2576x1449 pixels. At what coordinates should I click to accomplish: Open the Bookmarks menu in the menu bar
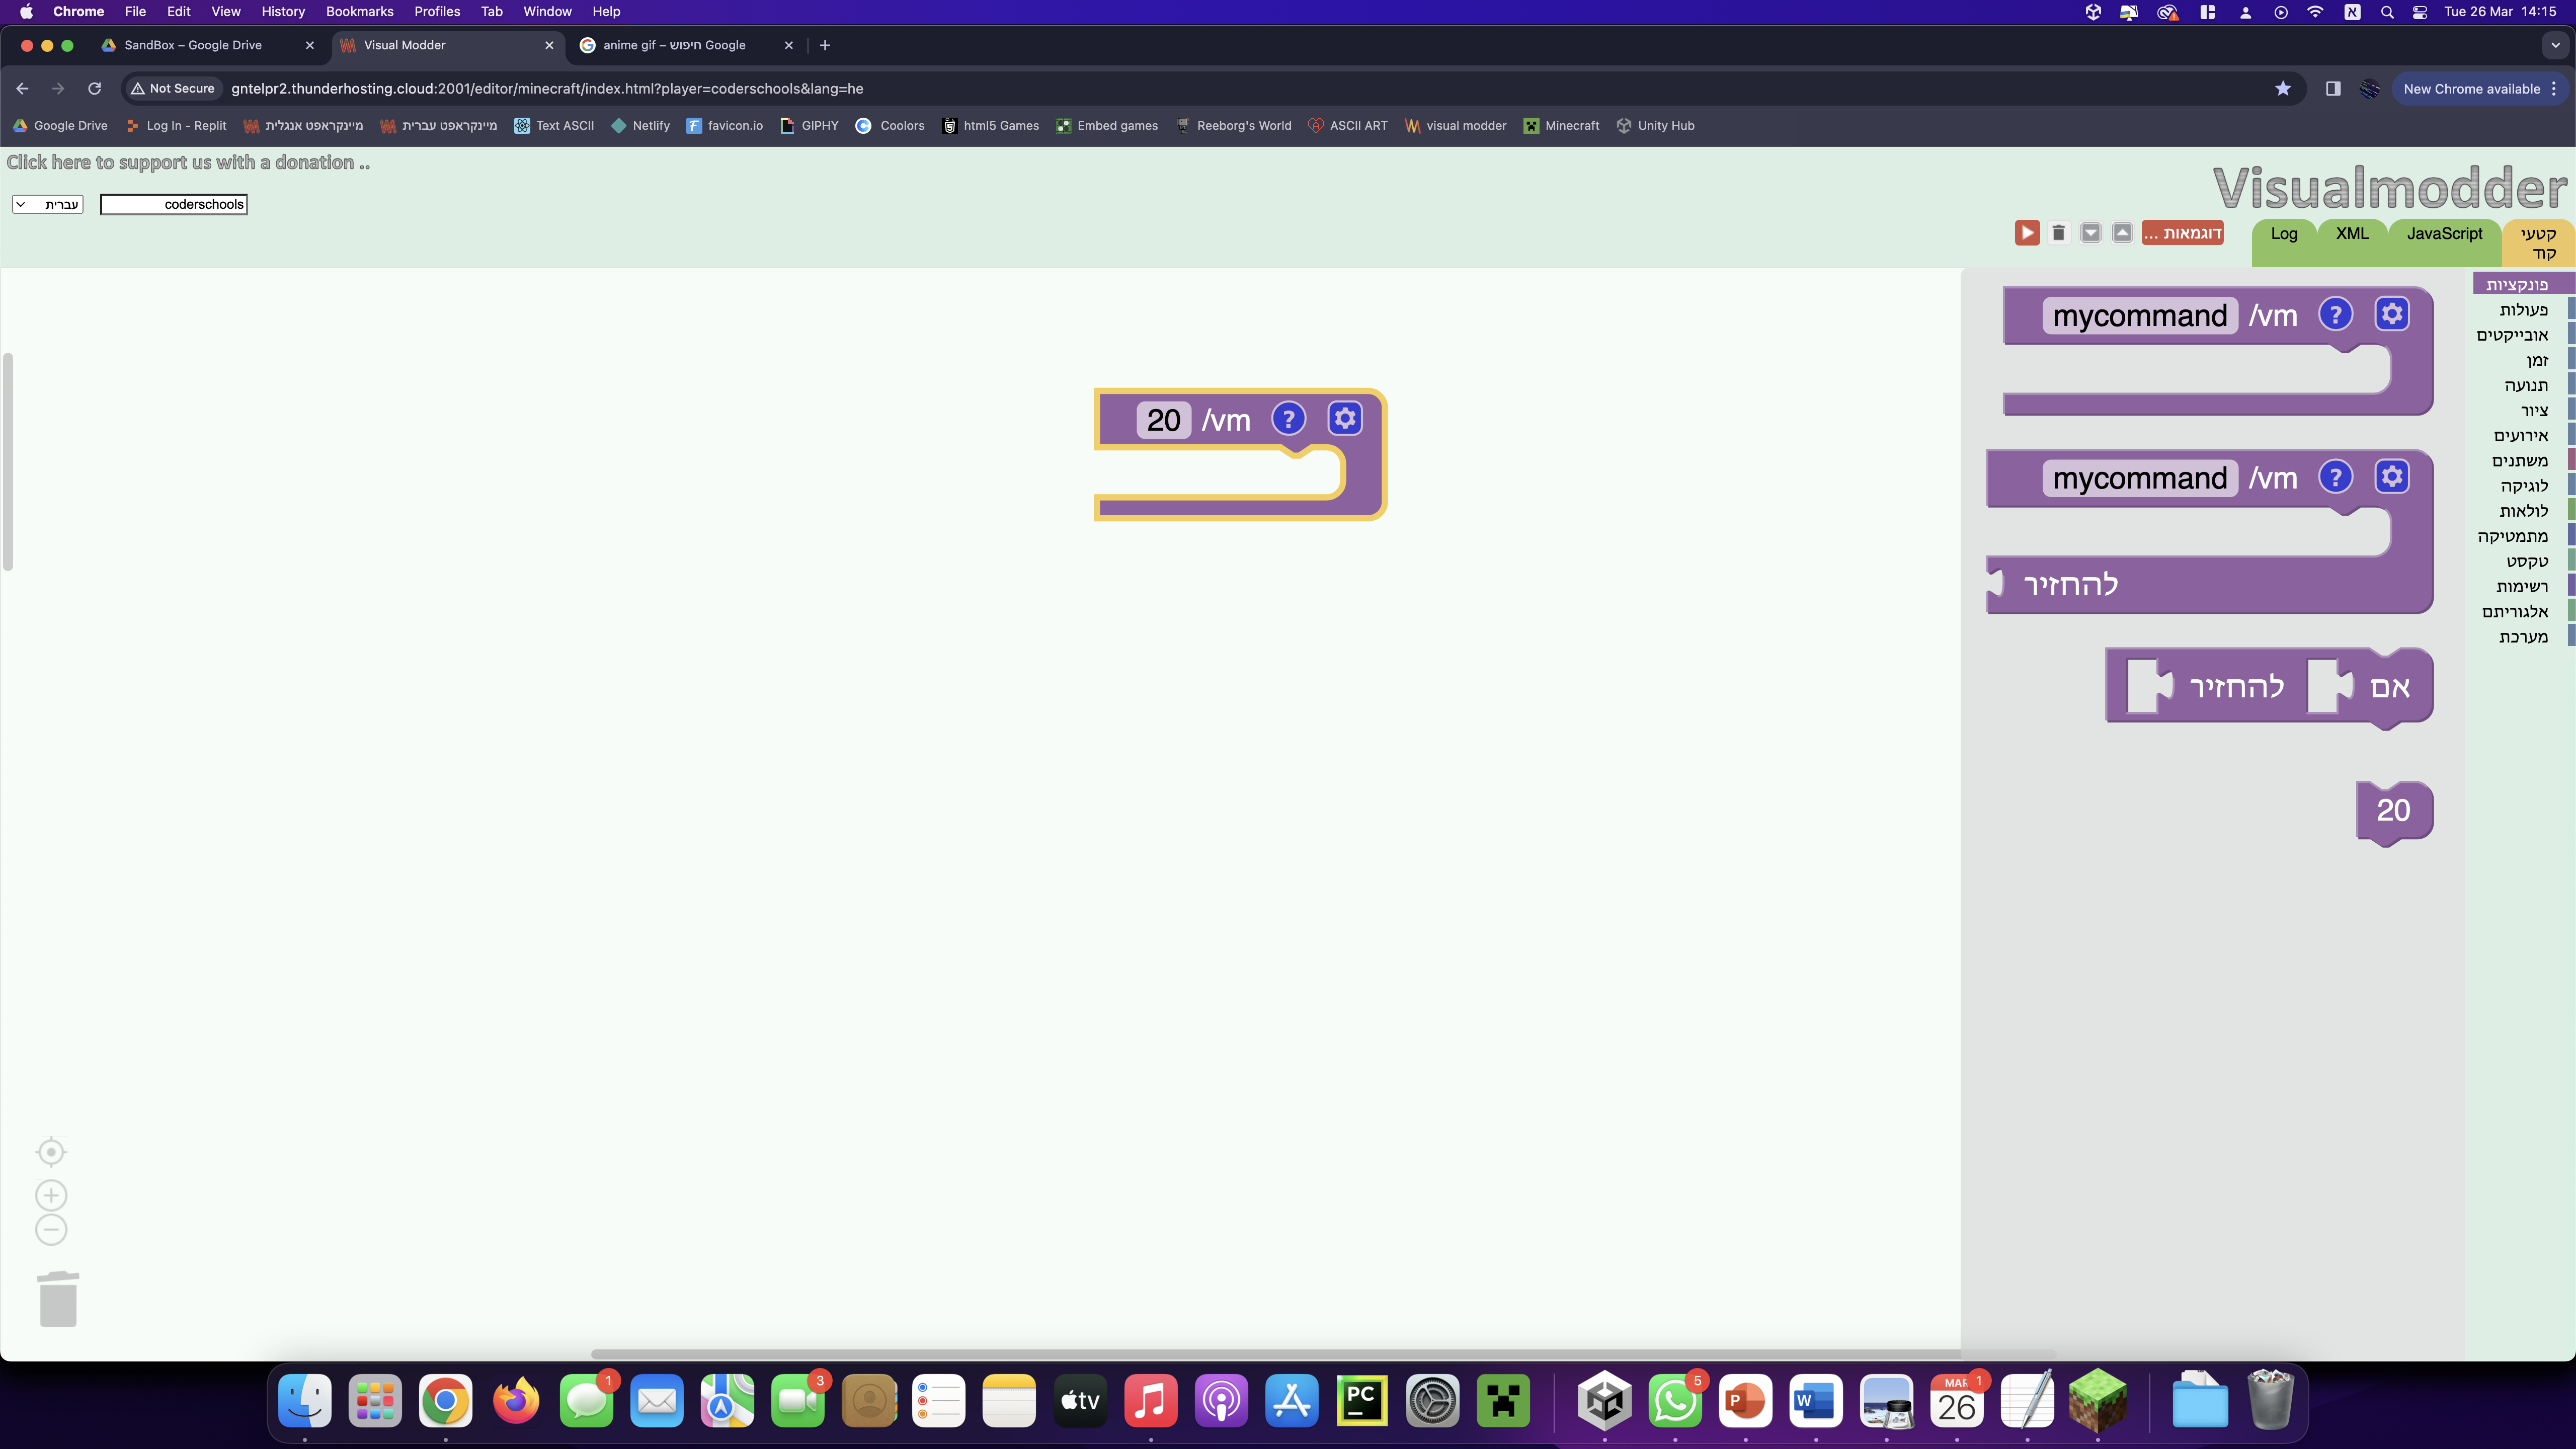359,11
